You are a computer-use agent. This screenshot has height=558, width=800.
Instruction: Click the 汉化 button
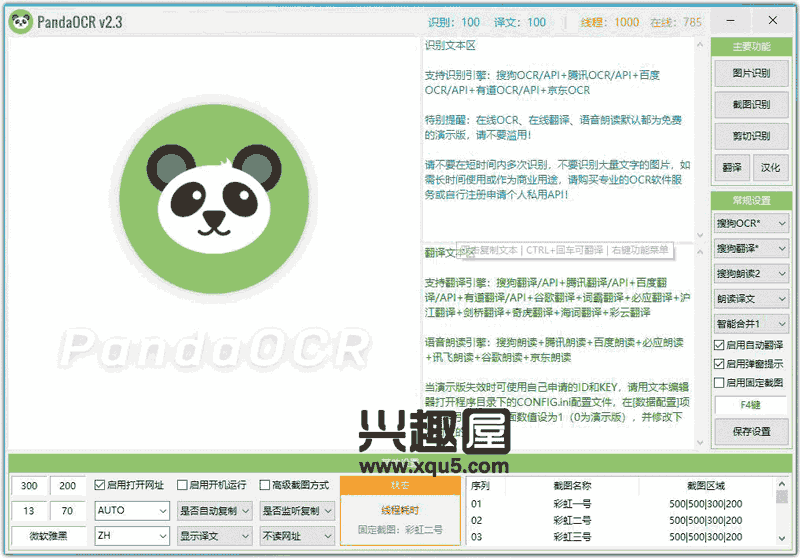click(x=770, y=167)
